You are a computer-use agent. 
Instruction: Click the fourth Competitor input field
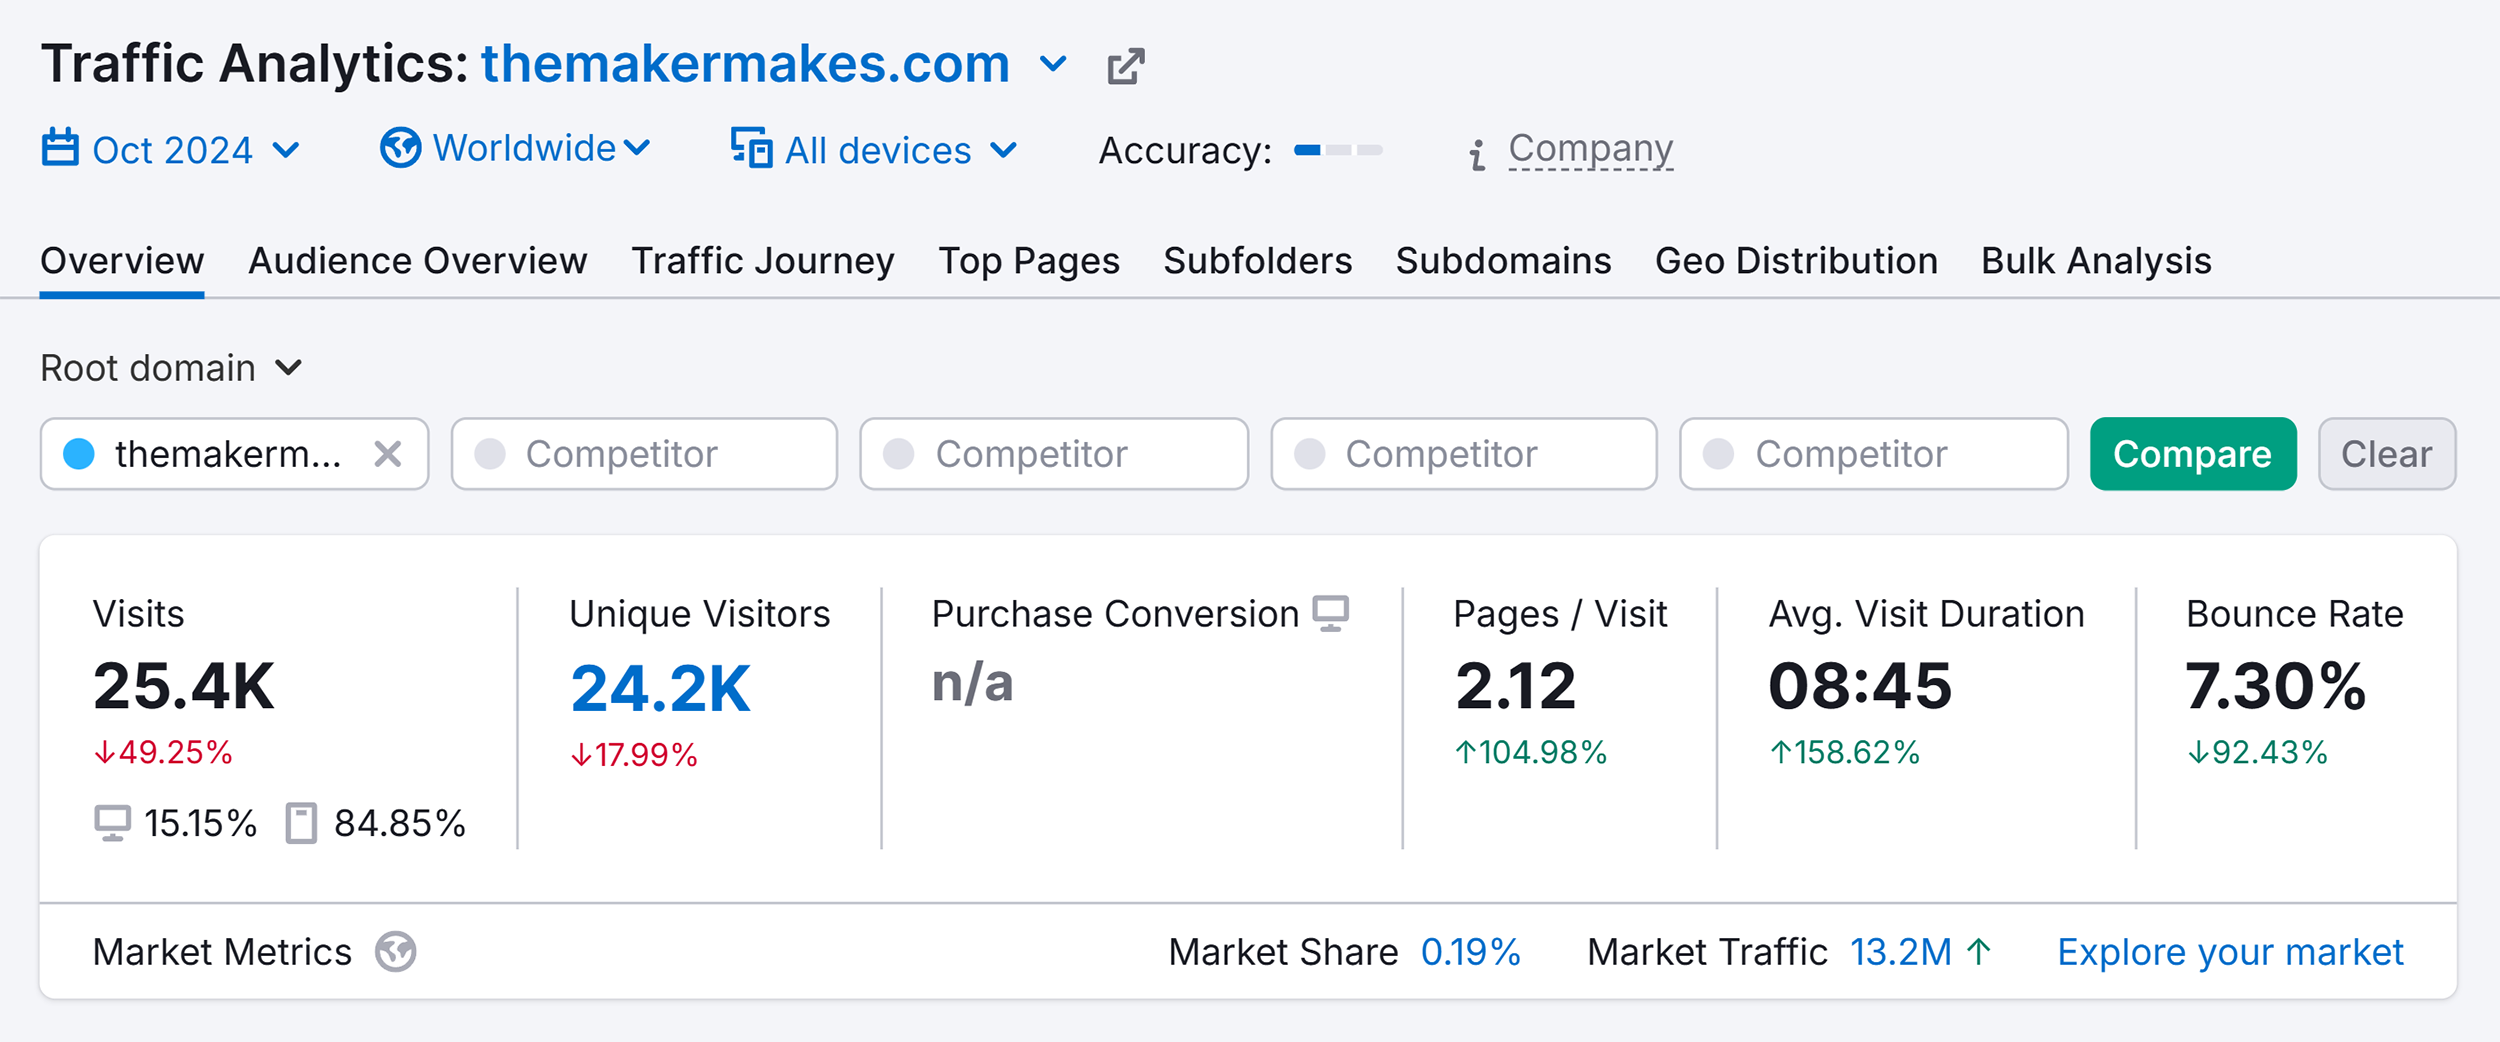pos(1874,454)
